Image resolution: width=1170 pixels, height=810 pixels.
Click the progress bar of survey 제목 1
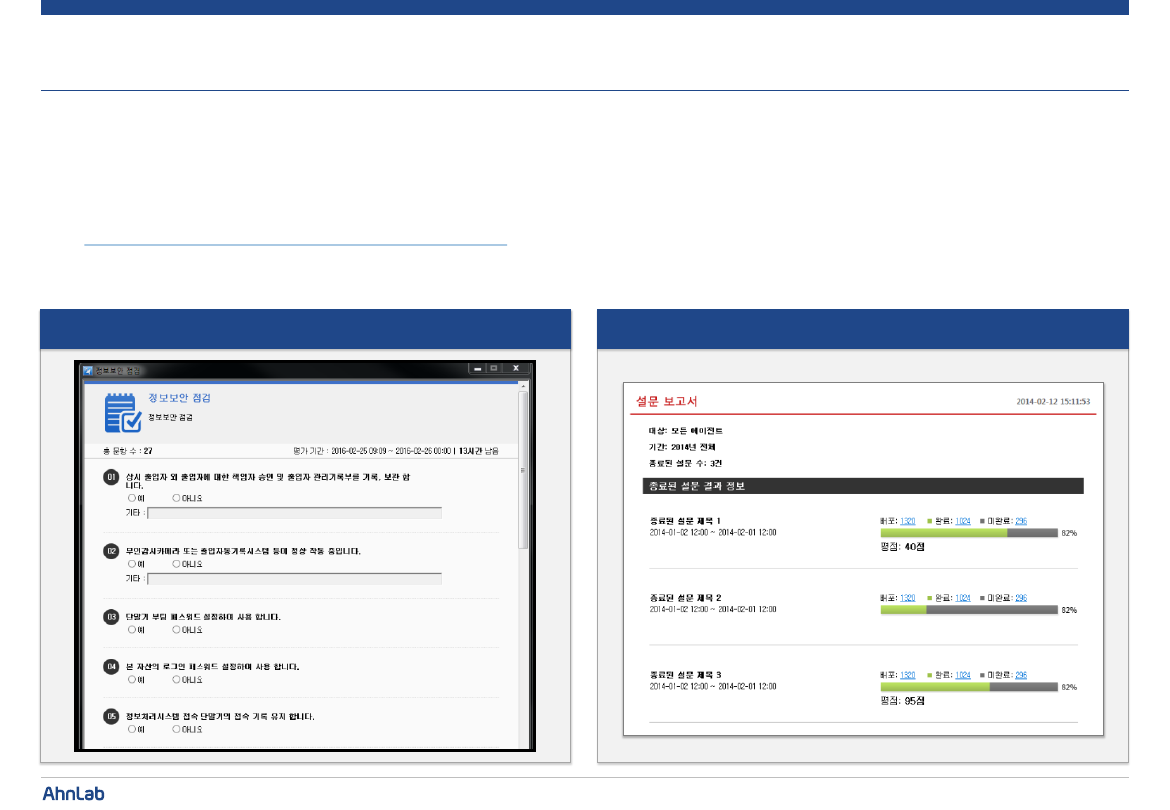(x=968, y=533)
